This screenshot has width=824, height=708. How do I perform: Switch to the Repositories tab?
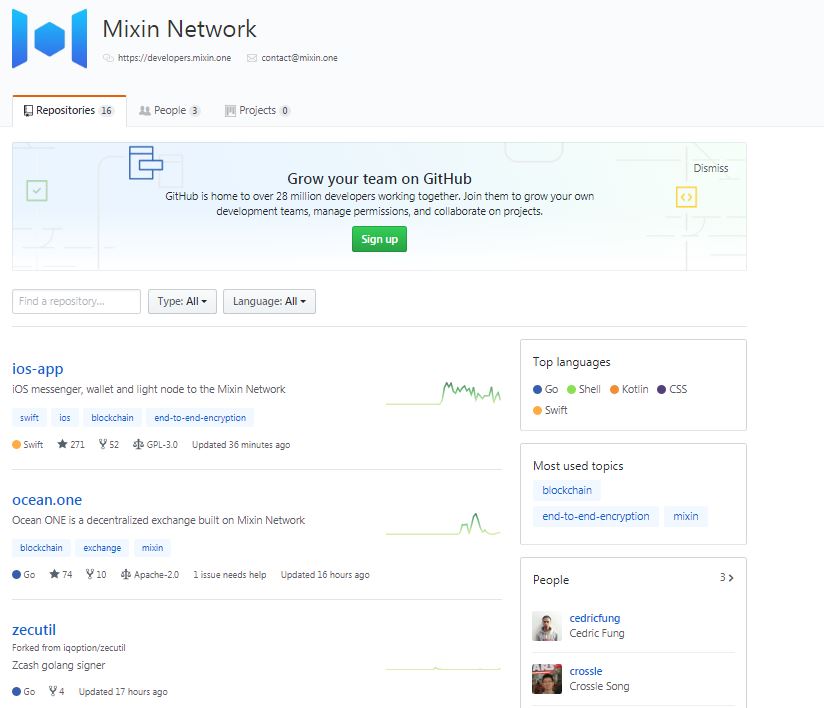click(69, 111)
